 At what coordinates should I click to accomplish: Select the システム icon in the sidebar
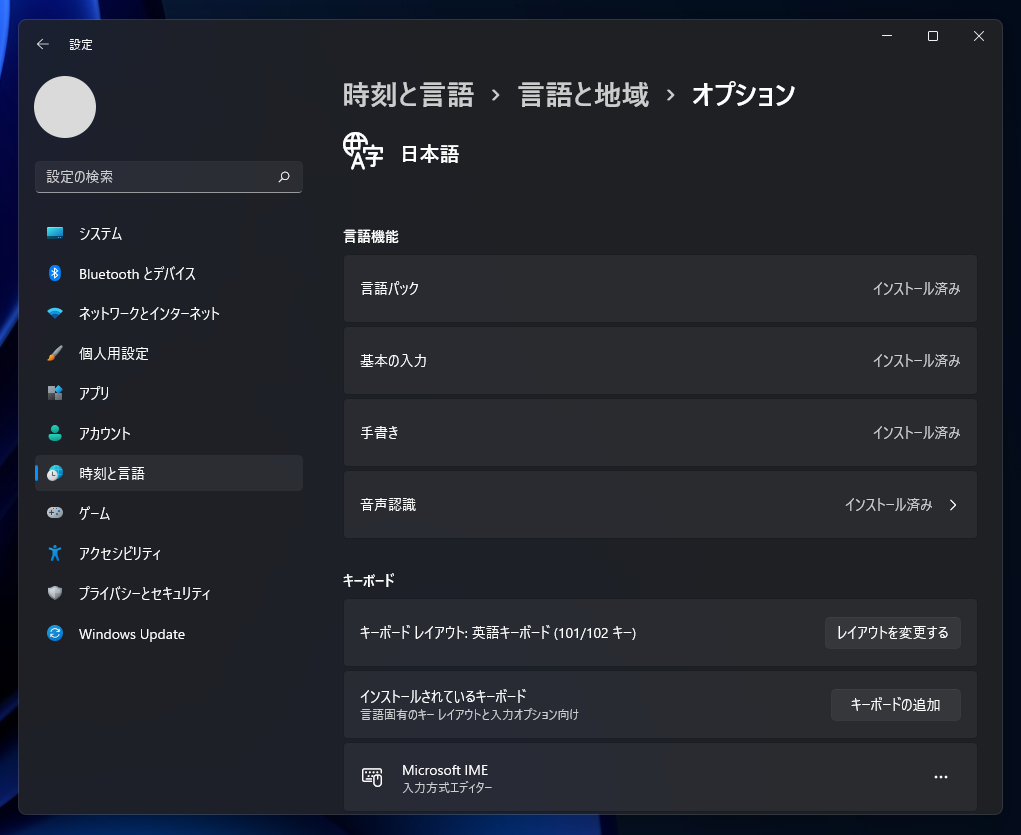pyautogui.click(x=54, y=233)
